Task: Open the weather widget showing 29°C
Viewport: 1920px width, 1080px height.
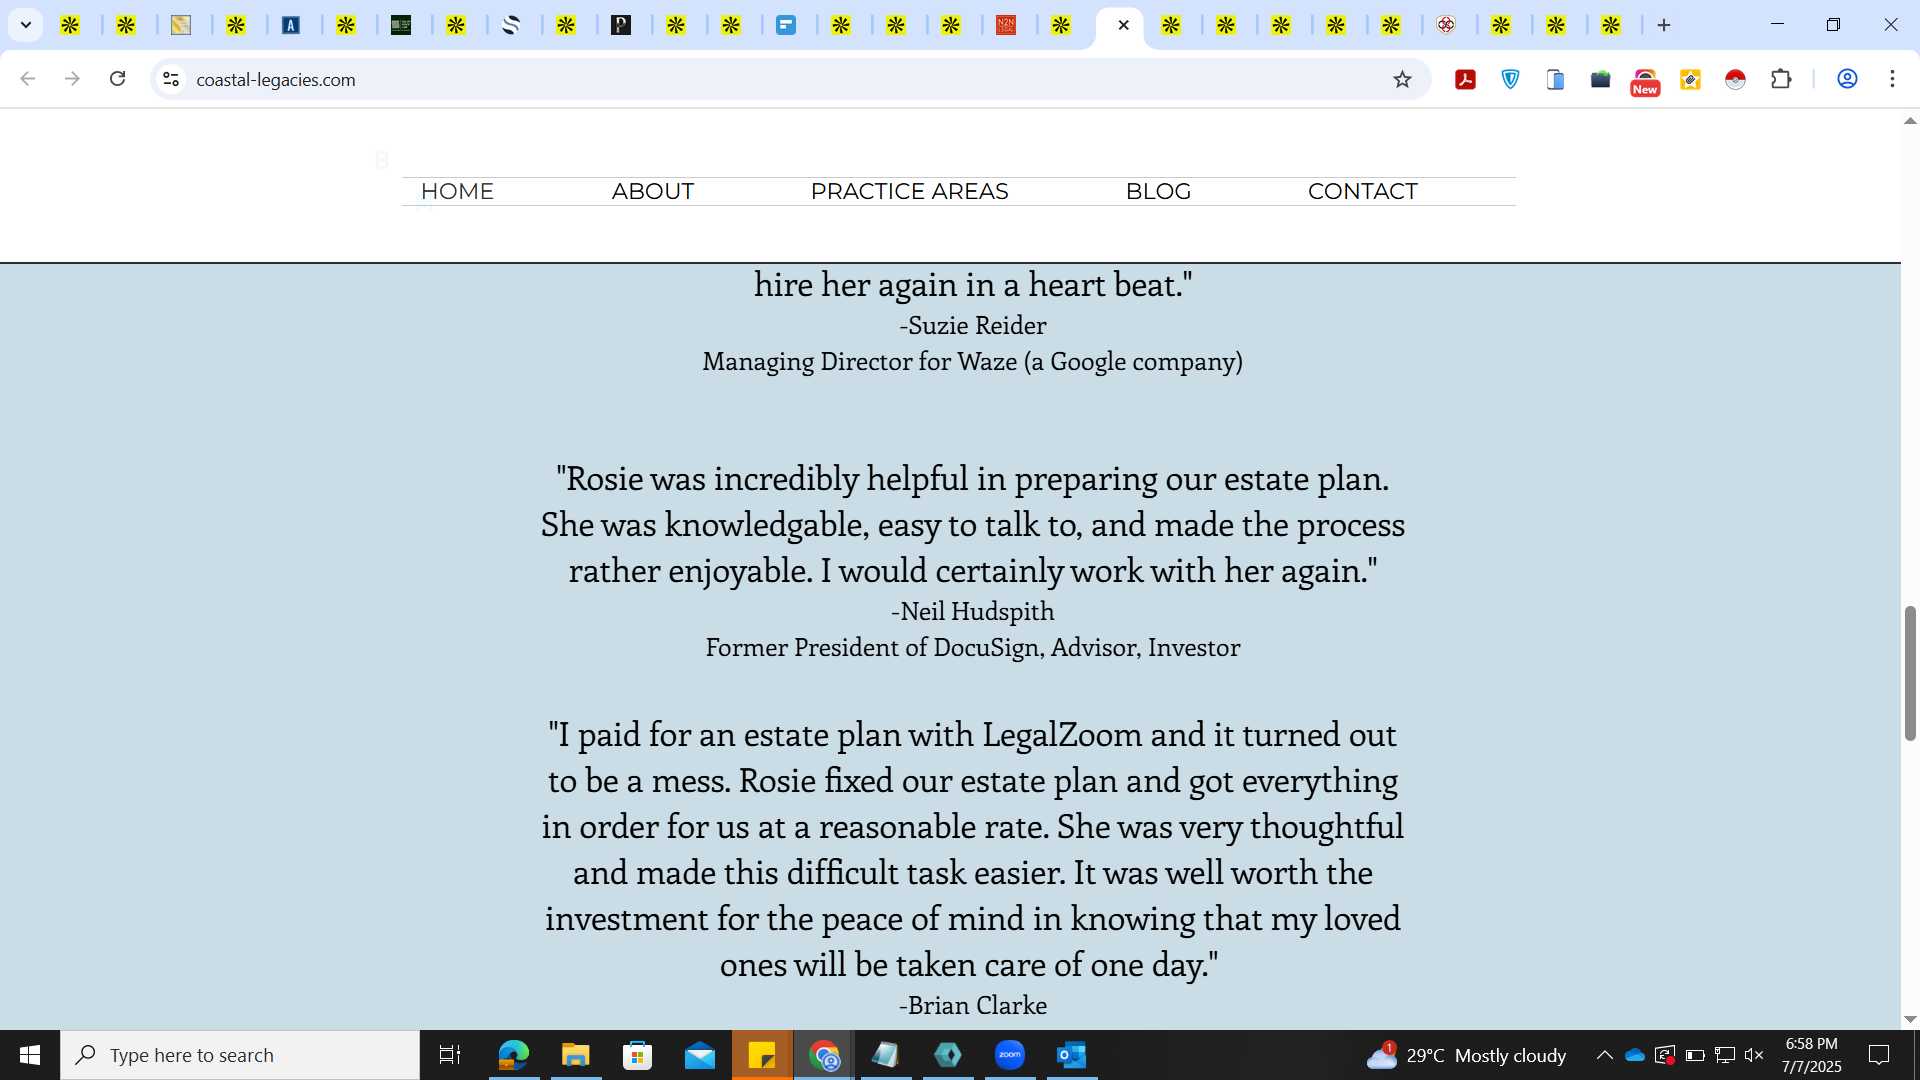Action: pos(1466,1055)
